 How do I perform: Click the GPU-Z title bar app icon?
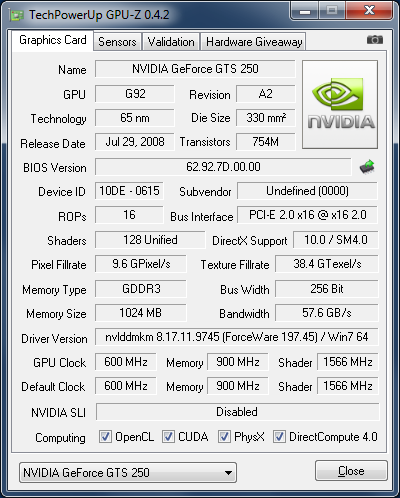click(17, 15)
